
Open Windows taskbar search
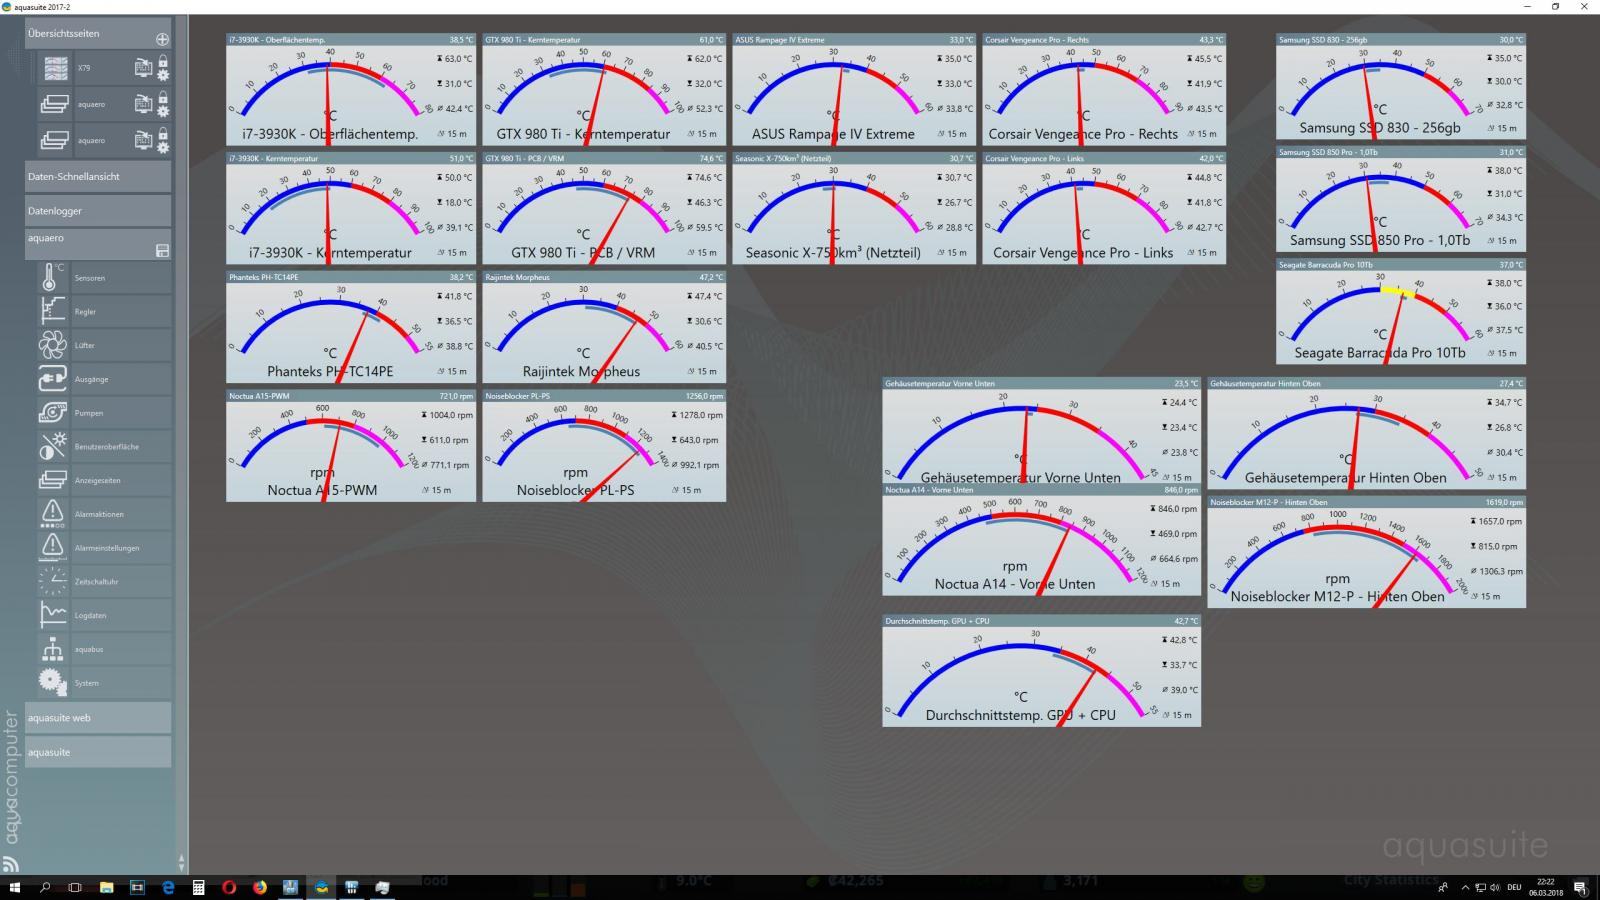pos(45,887)
